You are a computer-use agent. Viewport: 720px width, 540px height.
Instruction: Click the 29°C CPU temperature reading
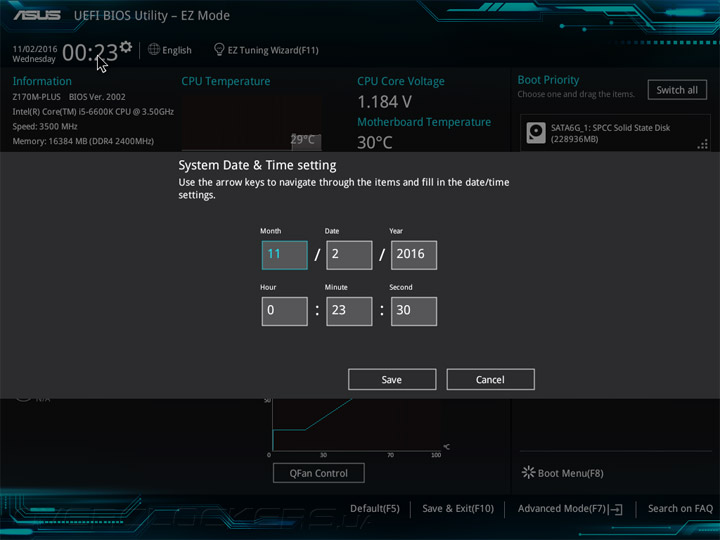click(x=303, y=139)
